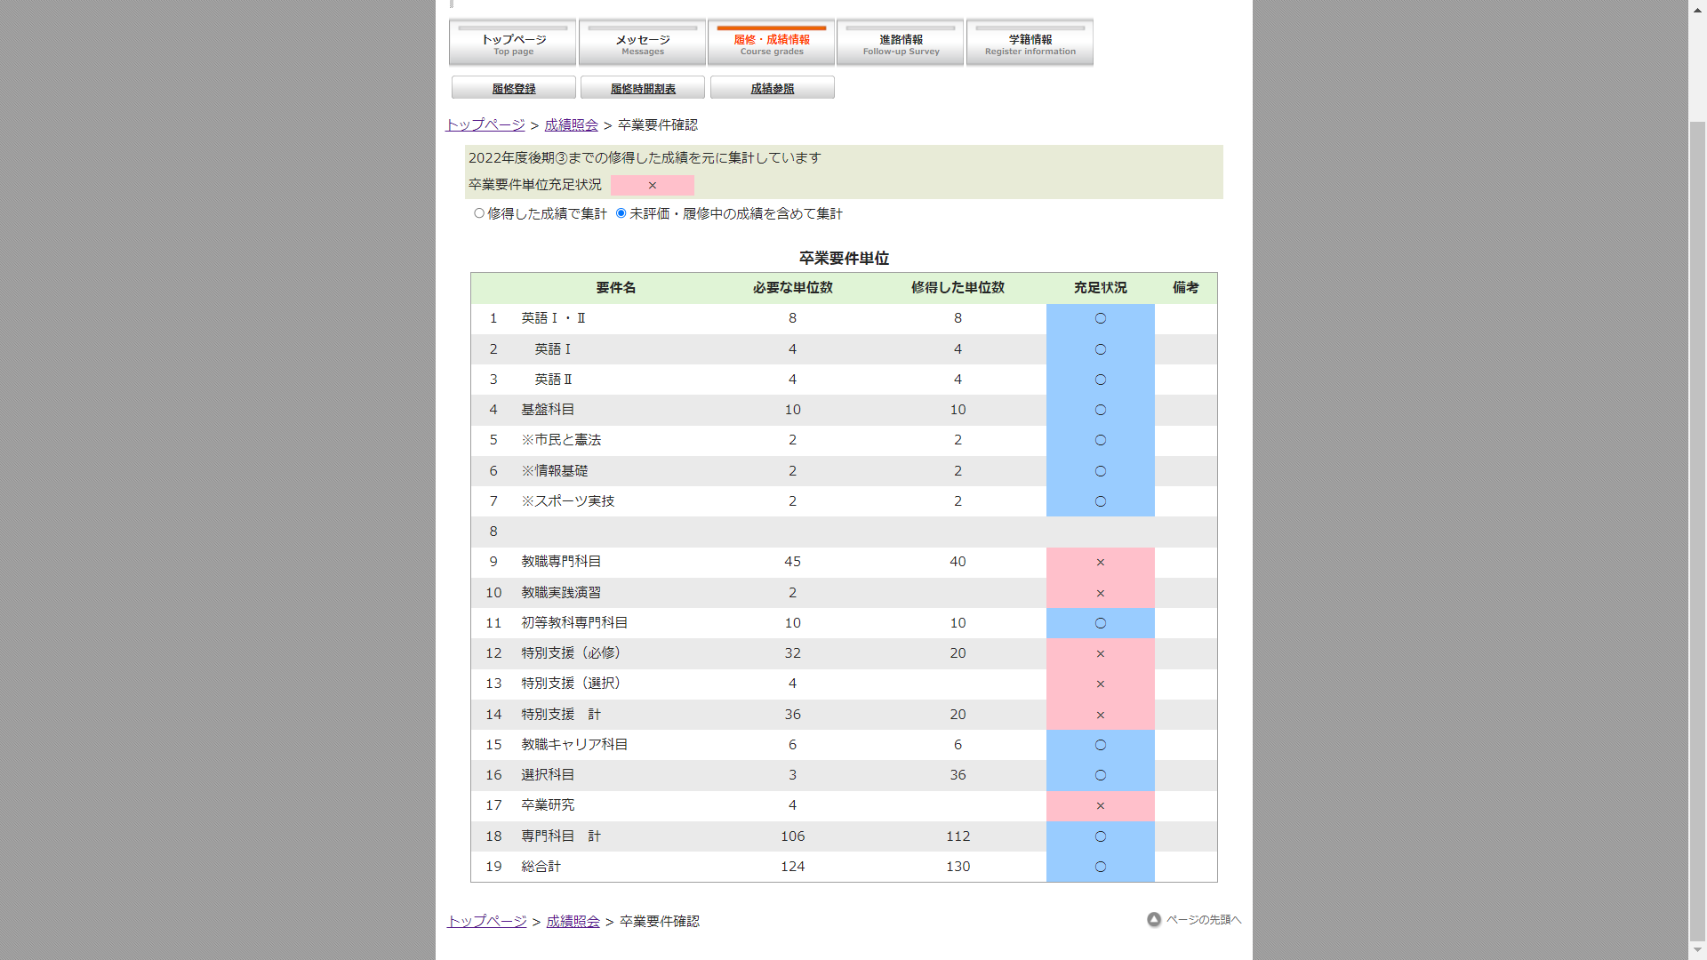Open the 履修時間割表 timetable button
This screenshot has height=960, width=1707.
(642, 88)
